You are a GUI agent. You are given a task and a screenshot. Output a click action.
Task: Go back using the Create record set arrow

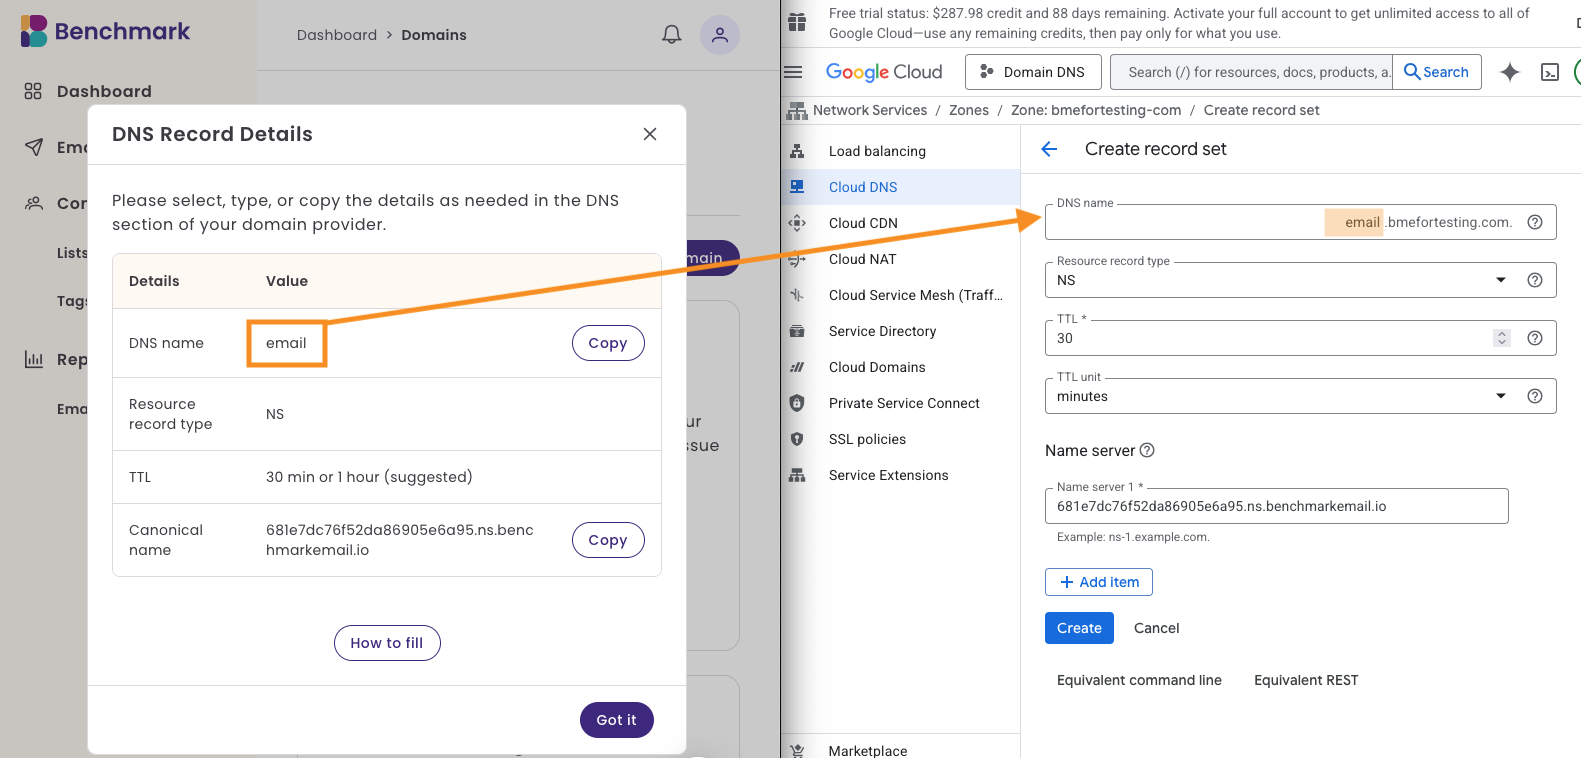[x=1049, y=149]
